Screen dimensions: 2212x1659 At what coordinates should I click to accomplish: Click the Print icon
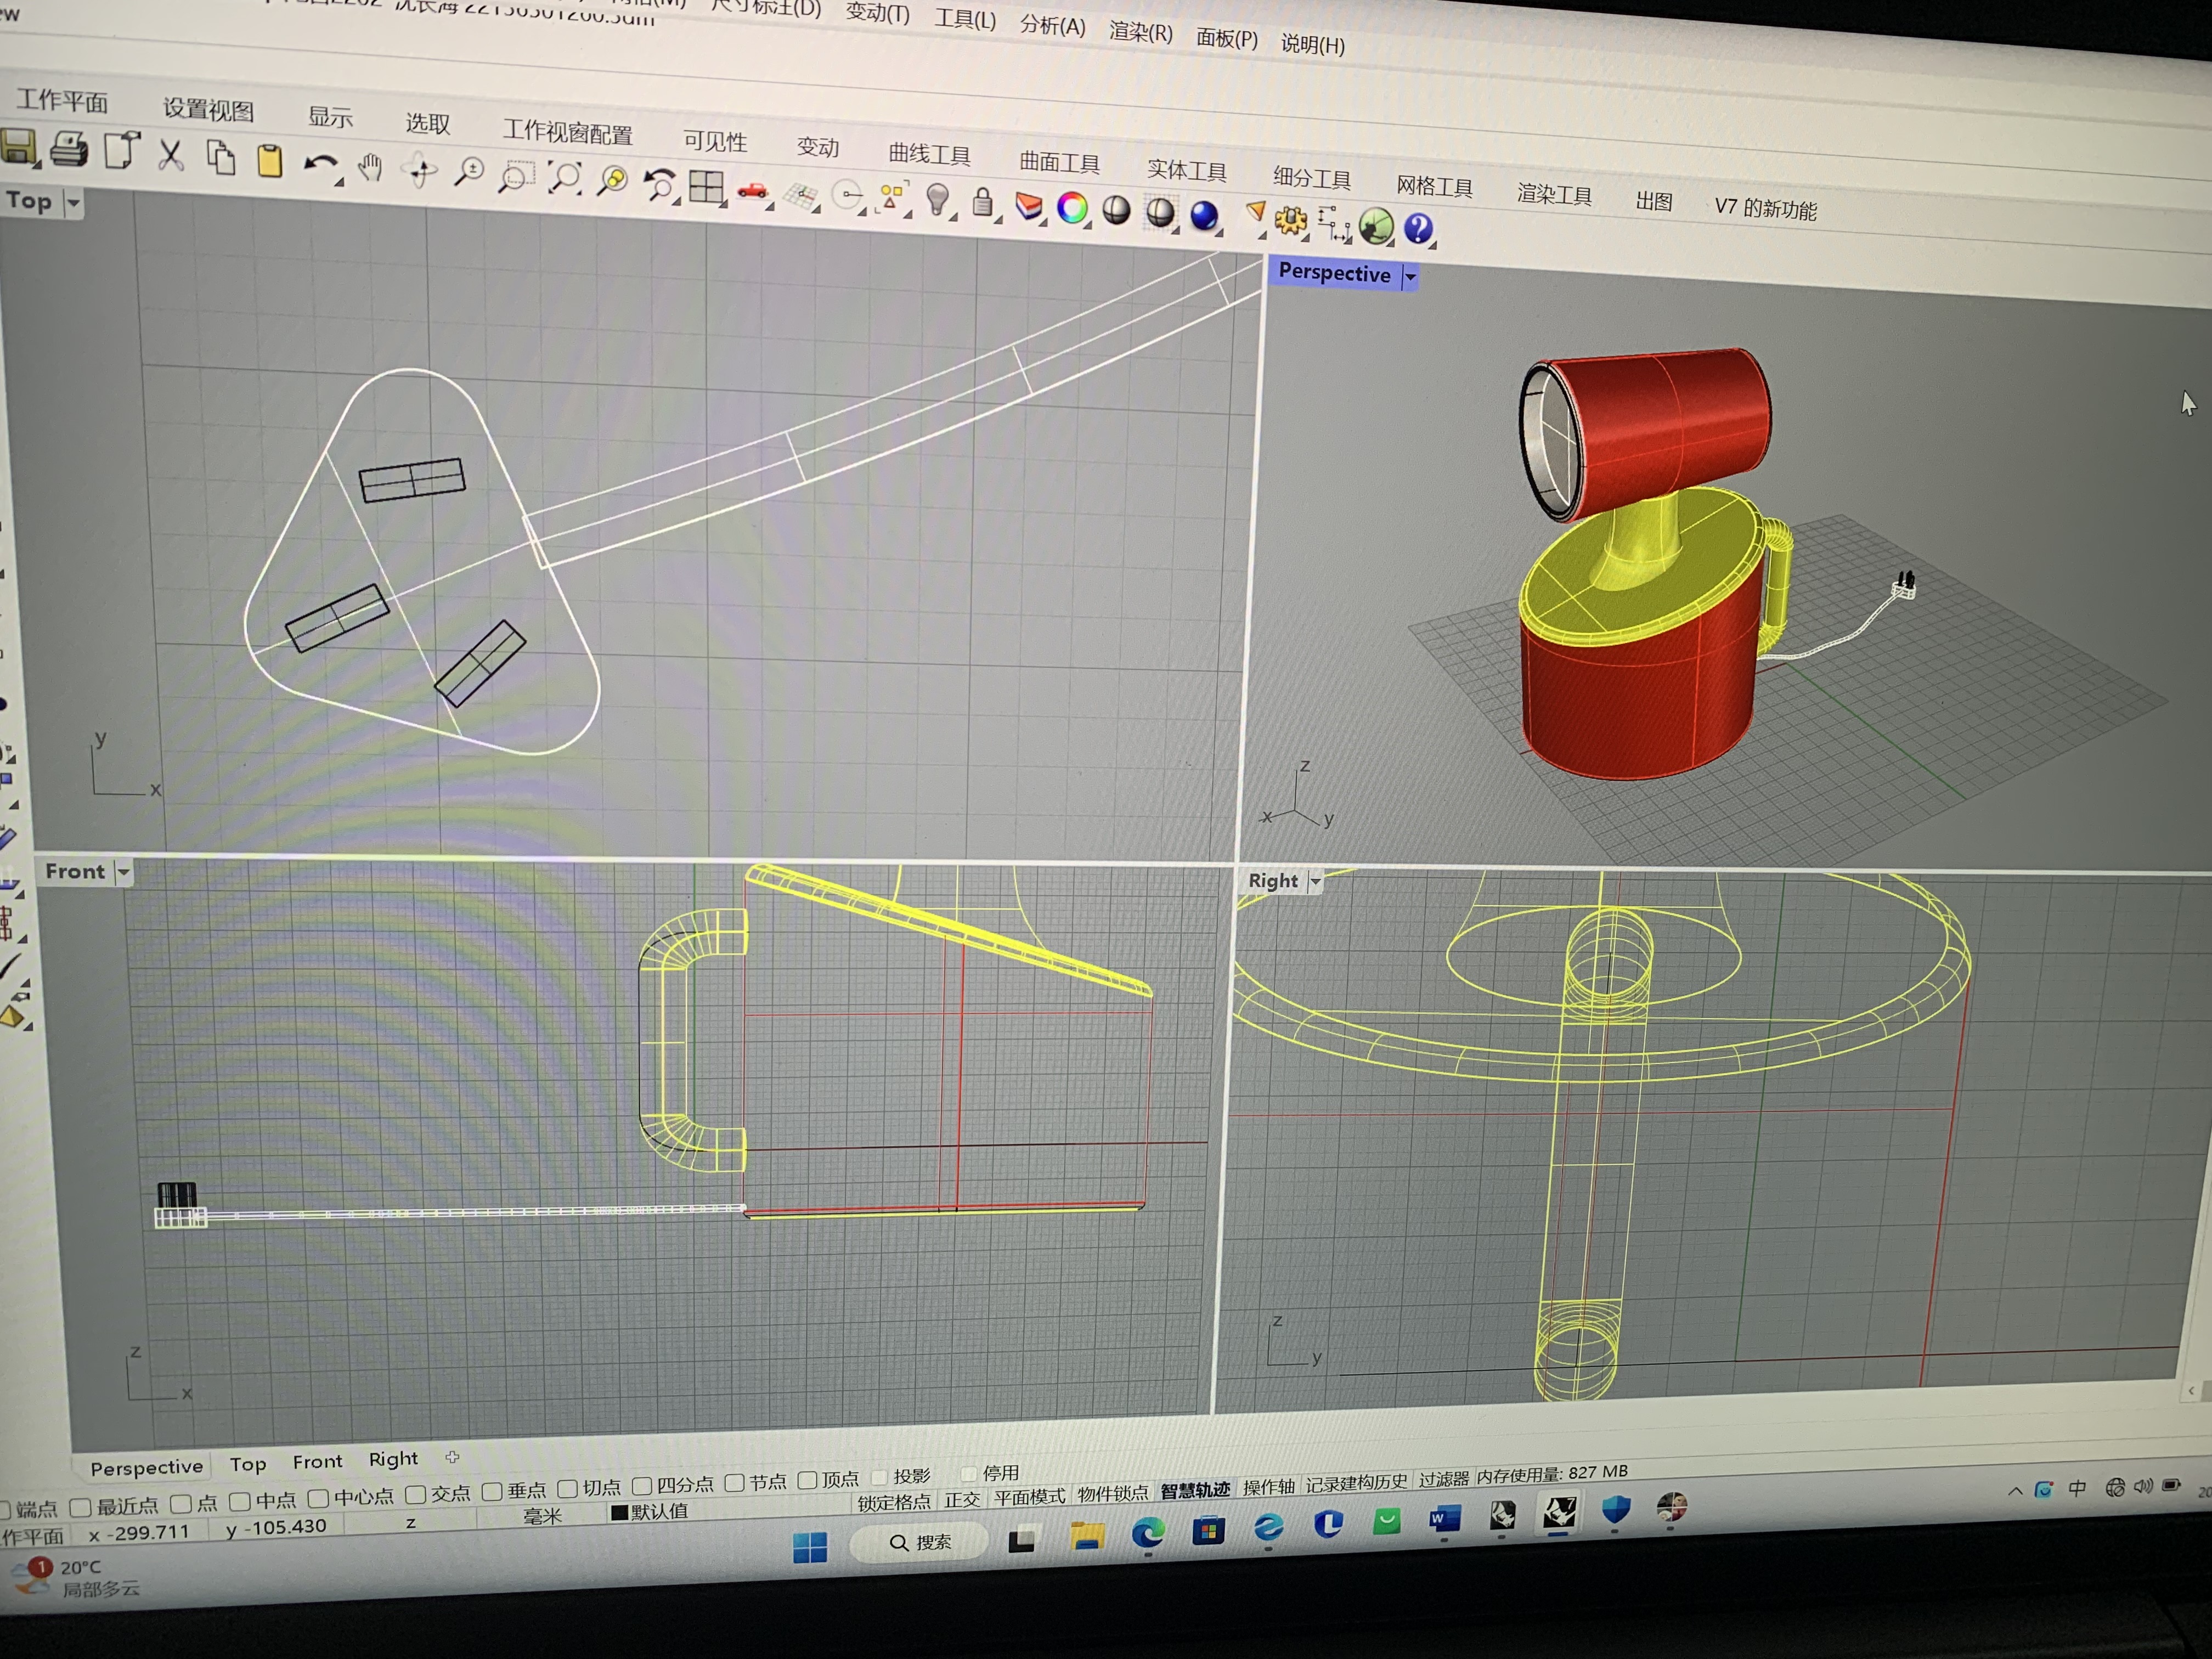69,149
